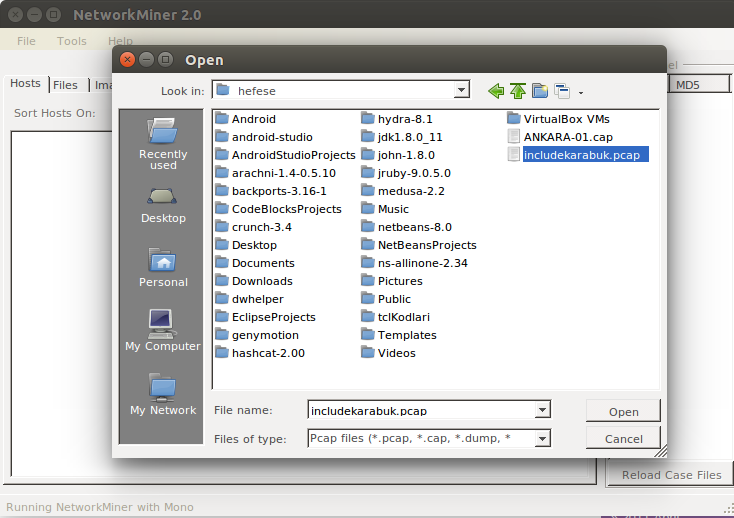Expand the Look in folder dropdown
This screenshot has width=734, height=518.
pyautogui.click(x=461, y=89)
